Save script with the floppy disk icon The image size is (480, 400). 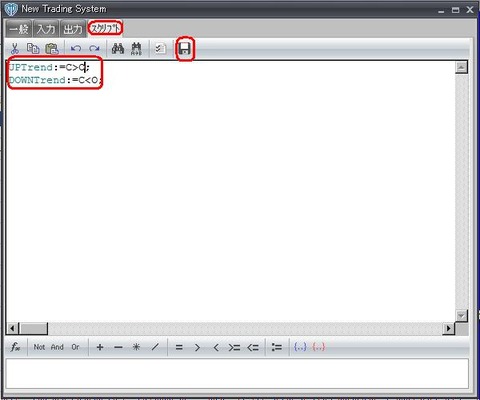185,49
